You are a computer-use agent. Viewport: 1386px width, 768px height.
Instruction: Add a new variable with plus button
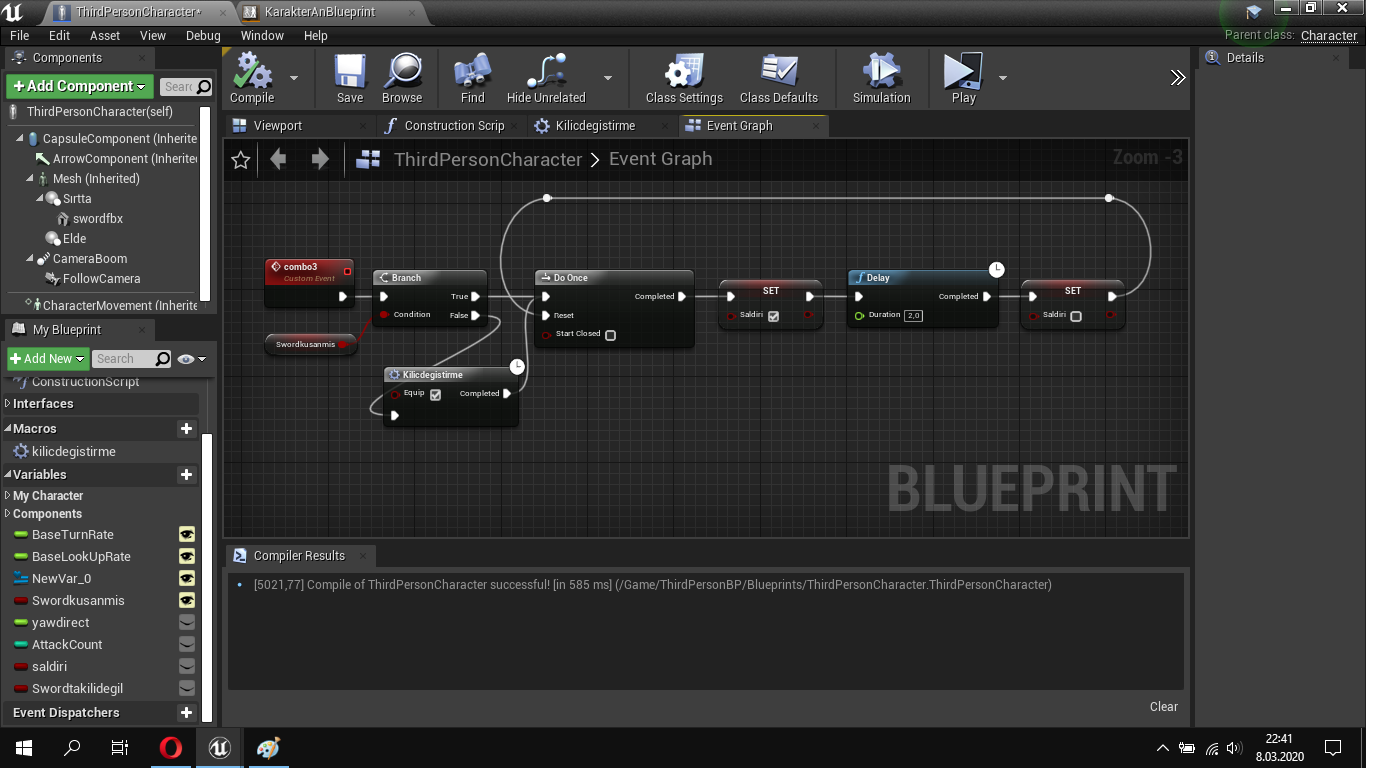(186, 475)
